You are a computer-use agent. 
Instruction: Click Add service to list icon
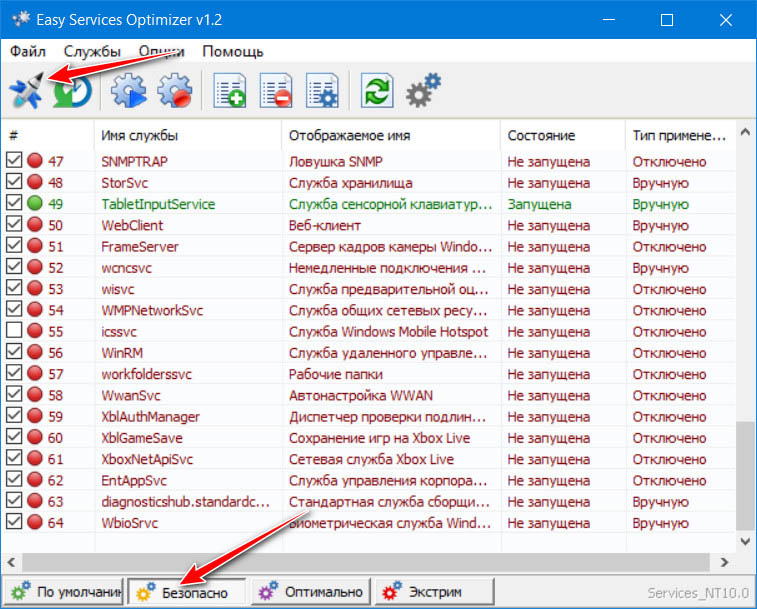click(x=230, y=90)
